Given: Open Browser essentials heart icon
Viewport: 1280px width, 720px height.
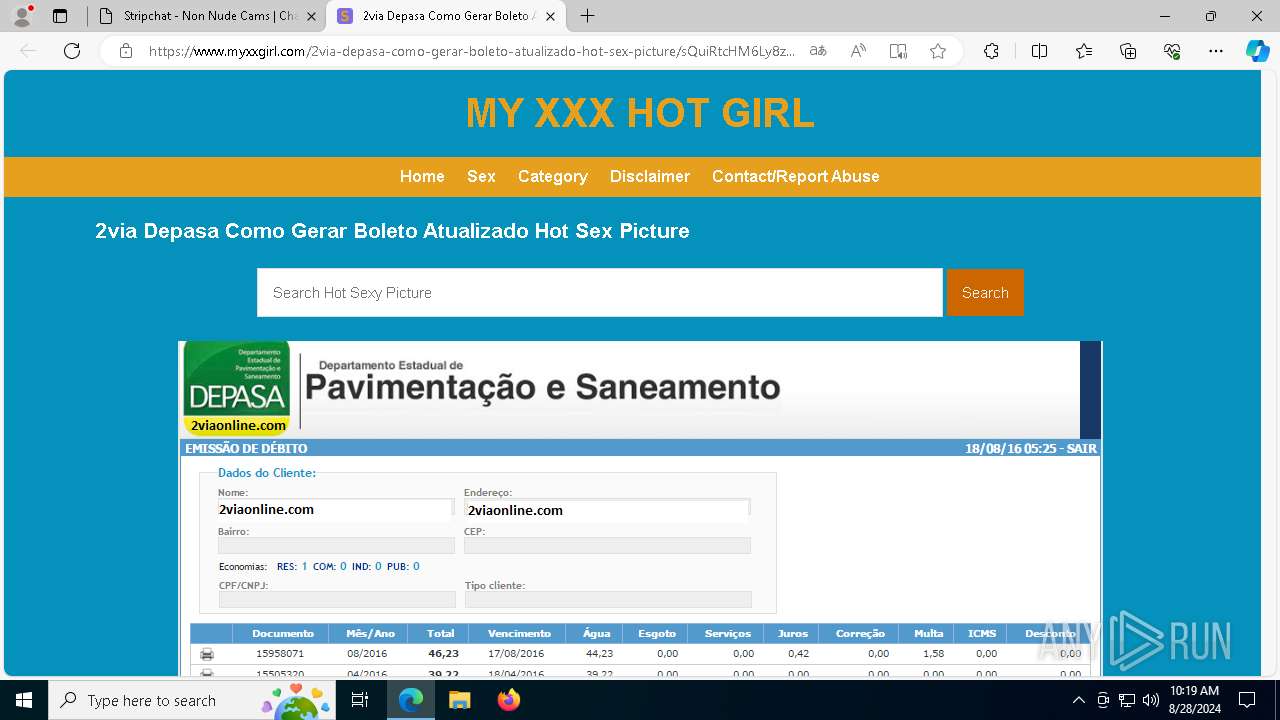Looking at the screenshot, I should point(1172,51).
